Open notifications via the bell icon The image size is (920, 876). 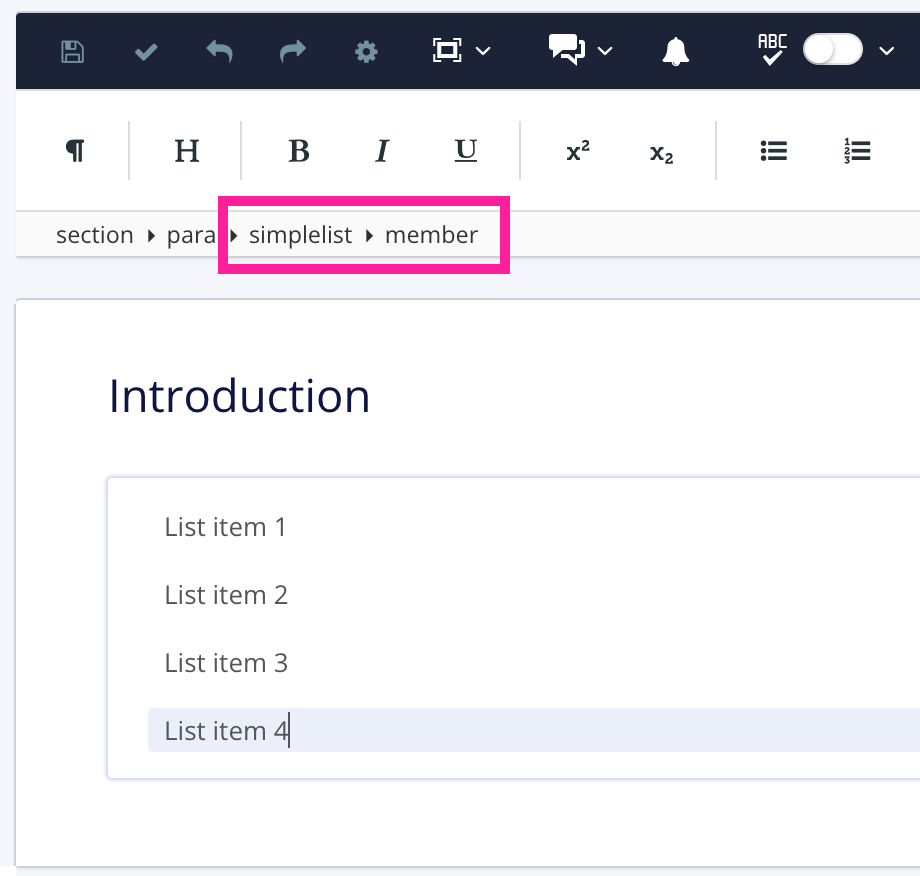tap(675, 50)
